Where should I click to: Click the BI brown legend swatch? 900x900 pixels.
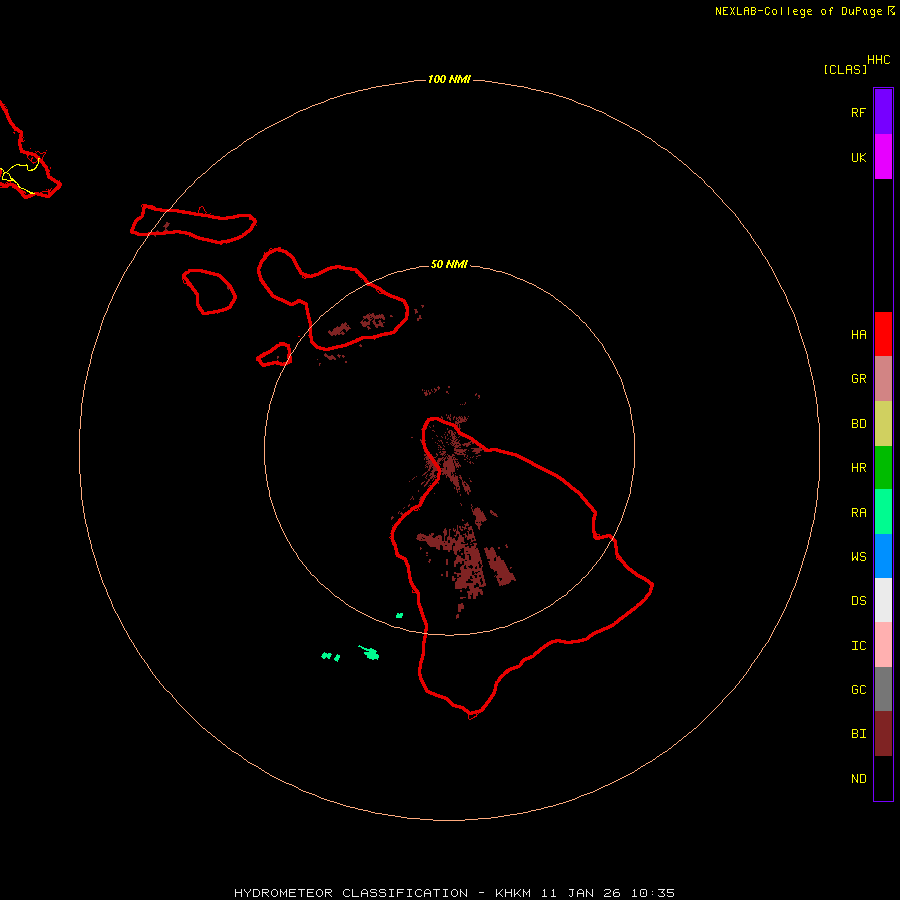pyautogui.click(x=883, y=734)
